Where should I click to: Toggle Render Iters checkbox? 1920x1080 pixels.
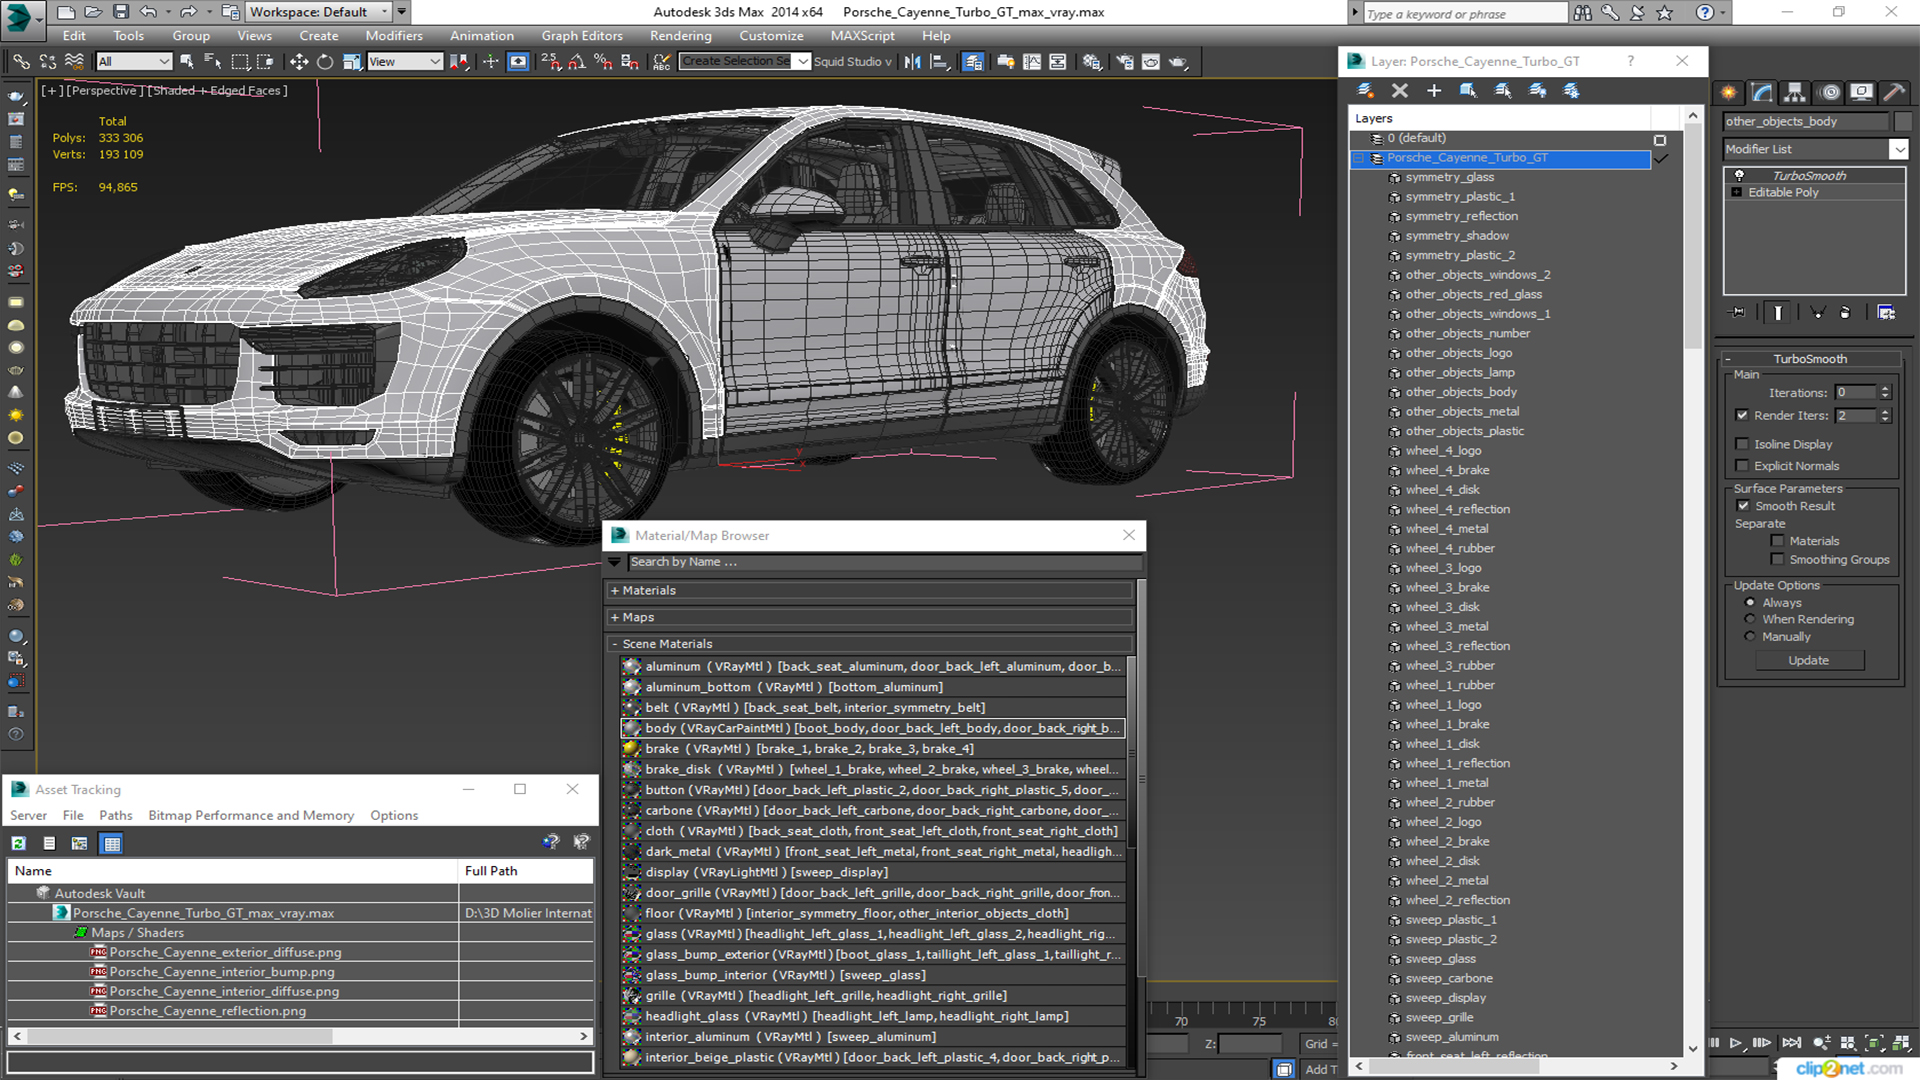tap(1742, 415)
